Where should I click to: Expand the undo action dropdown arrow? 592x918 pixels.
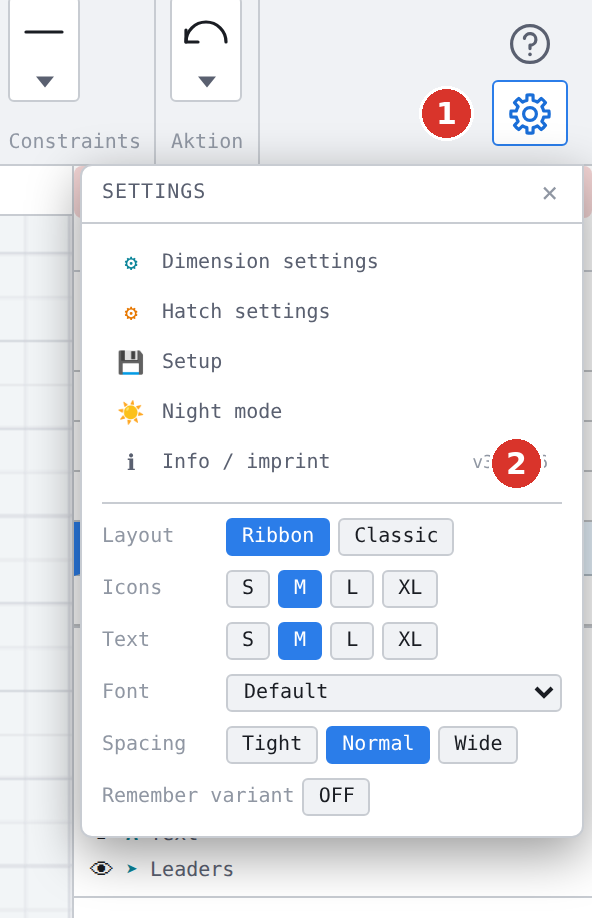tap(206, 81)
